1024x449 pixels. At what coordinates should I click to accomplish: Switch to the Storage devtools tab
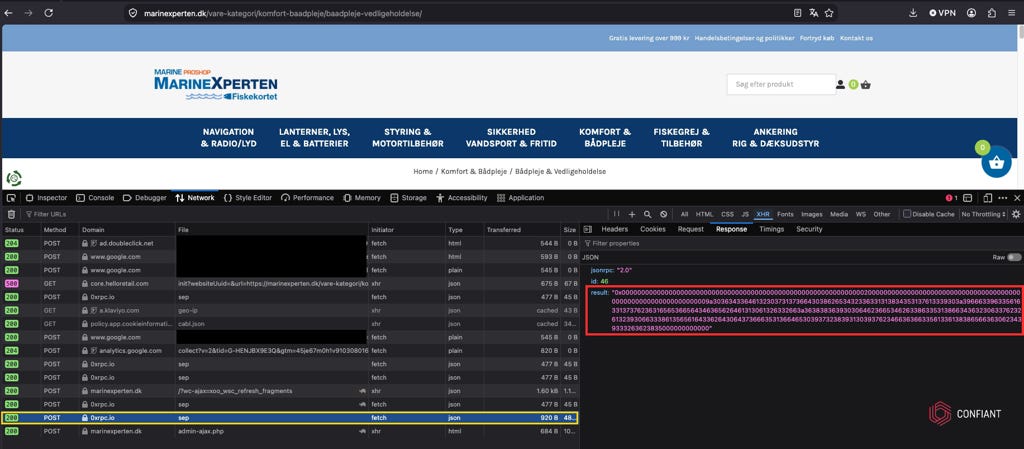coord(408,198)
